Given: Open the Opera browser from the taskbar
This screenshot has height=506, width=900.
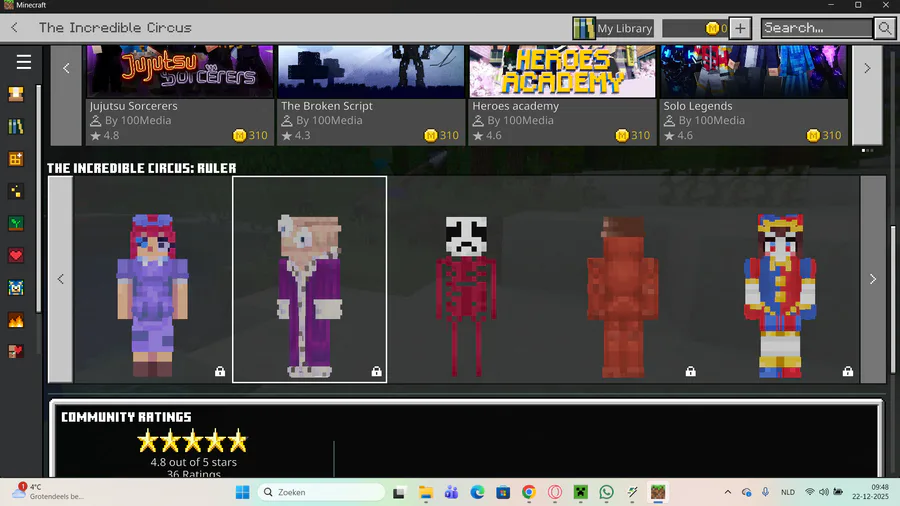Looking at the screenshot, I should [x=554, y=492].
